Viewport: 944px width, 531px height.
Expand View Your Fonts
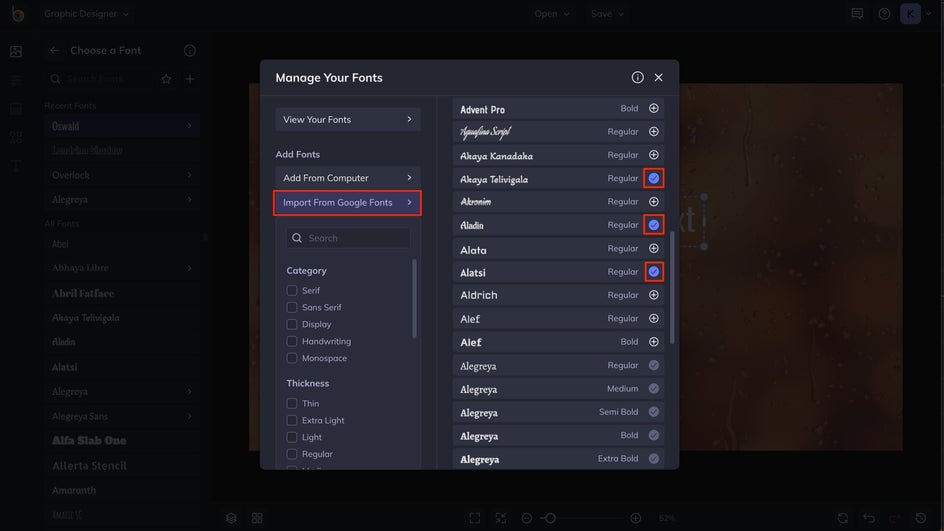(347, 119)
